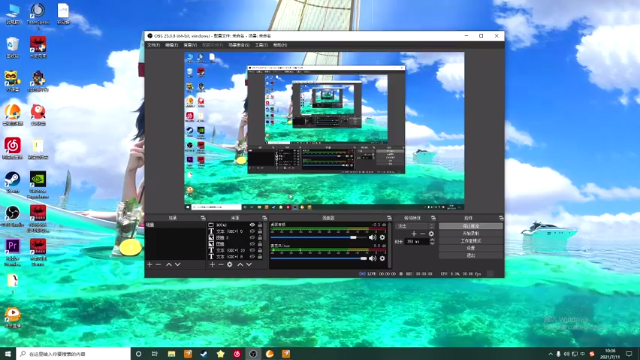The image size is (640, 360).
Task: Adjust the desktop audio volume slider
Action: [x=318, y=238]
